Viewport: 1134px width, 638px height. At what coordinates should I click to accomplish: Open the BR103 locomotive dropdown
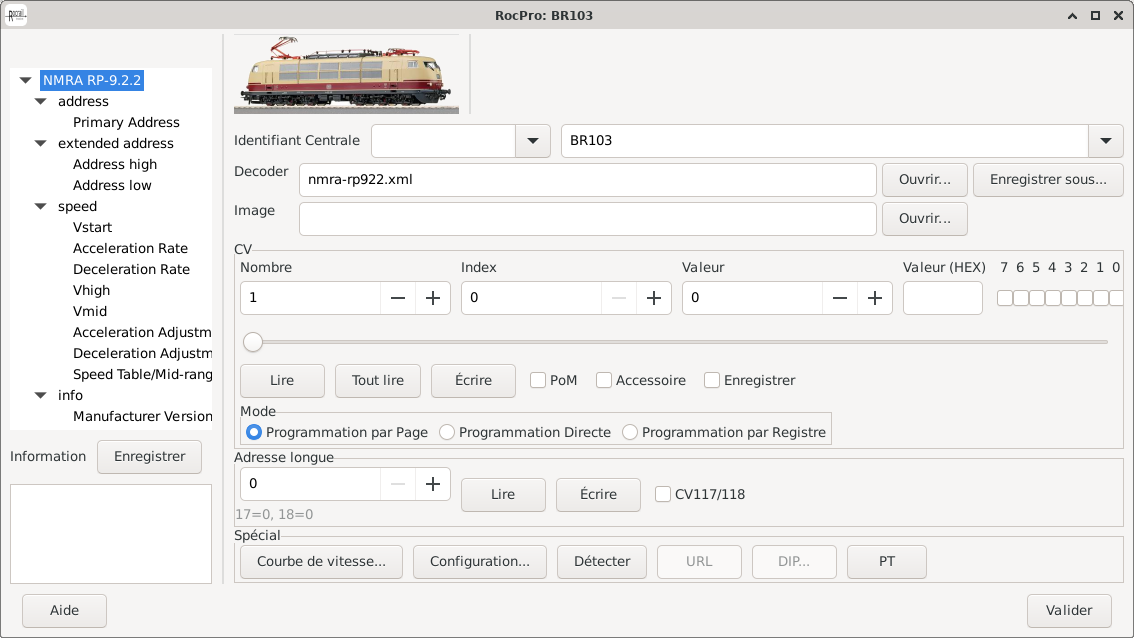(x=1105, y=141)
